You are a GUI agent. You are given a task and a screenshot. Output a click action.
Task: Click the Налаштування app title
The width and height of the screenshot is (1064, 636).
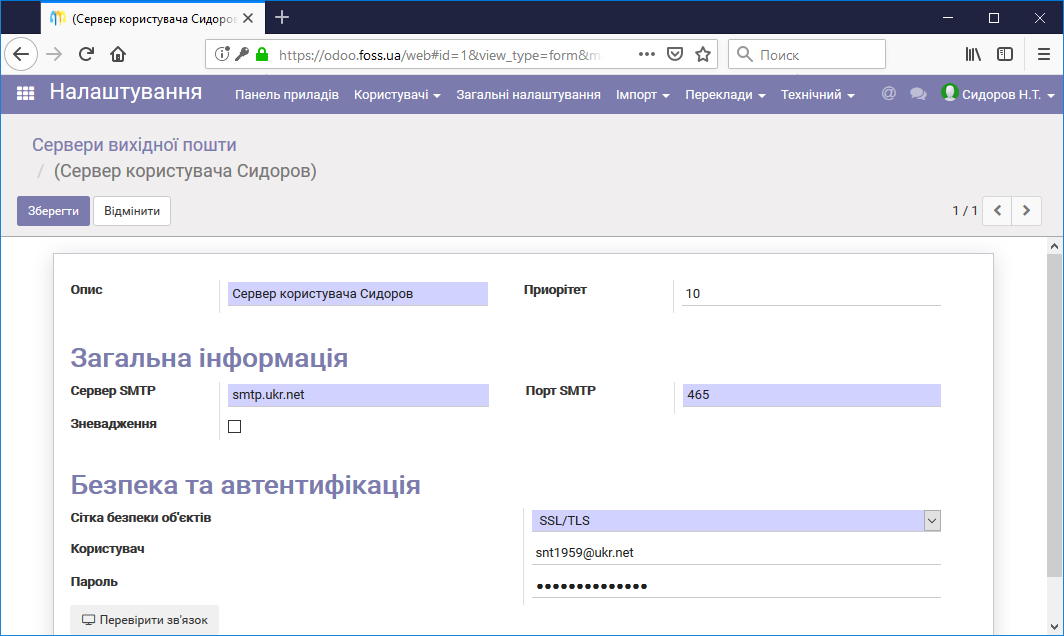pos(126,92)
